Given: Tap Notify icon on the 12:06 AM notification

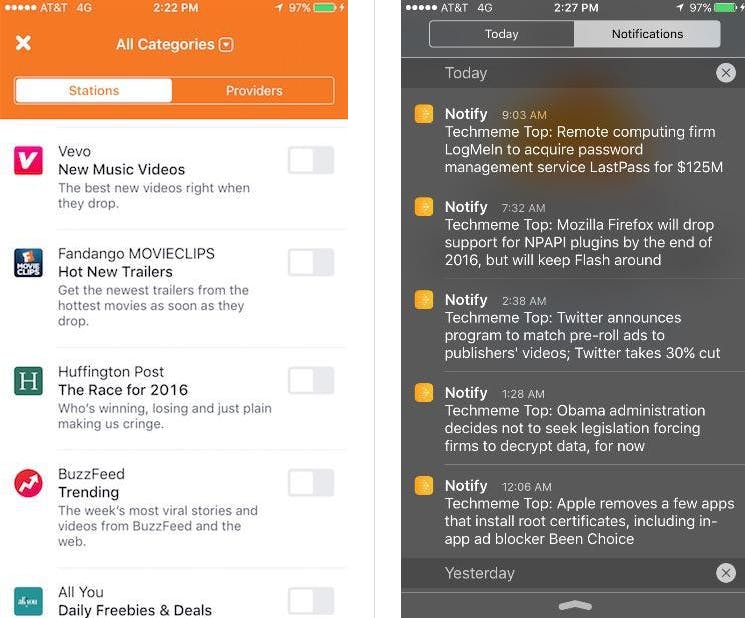Looking at the screenshot, I should pos(424,486).
